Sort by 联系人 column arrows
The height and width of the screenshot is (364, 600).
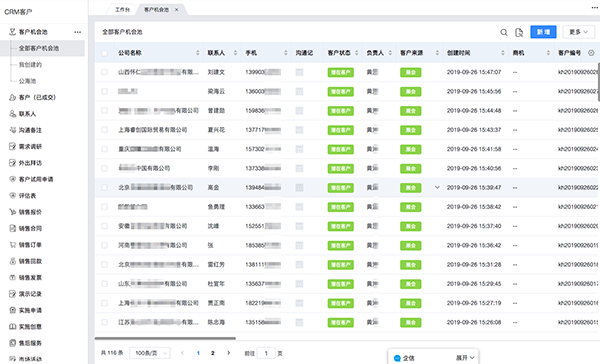tap(235, 53)
